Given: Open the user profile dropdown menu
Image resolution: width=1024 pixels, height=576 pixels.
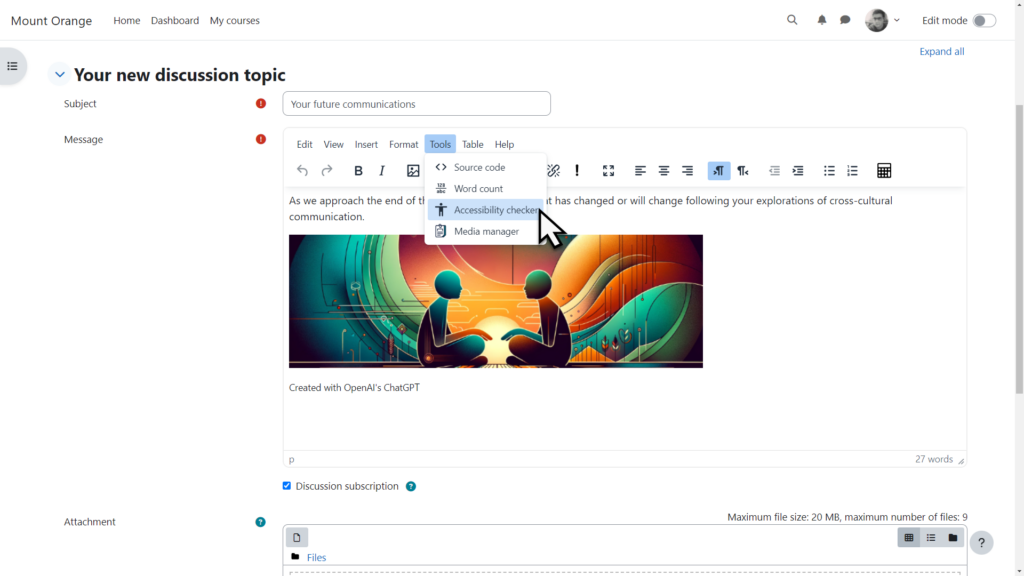Looking at the screenshot, I should pos(883,20).
